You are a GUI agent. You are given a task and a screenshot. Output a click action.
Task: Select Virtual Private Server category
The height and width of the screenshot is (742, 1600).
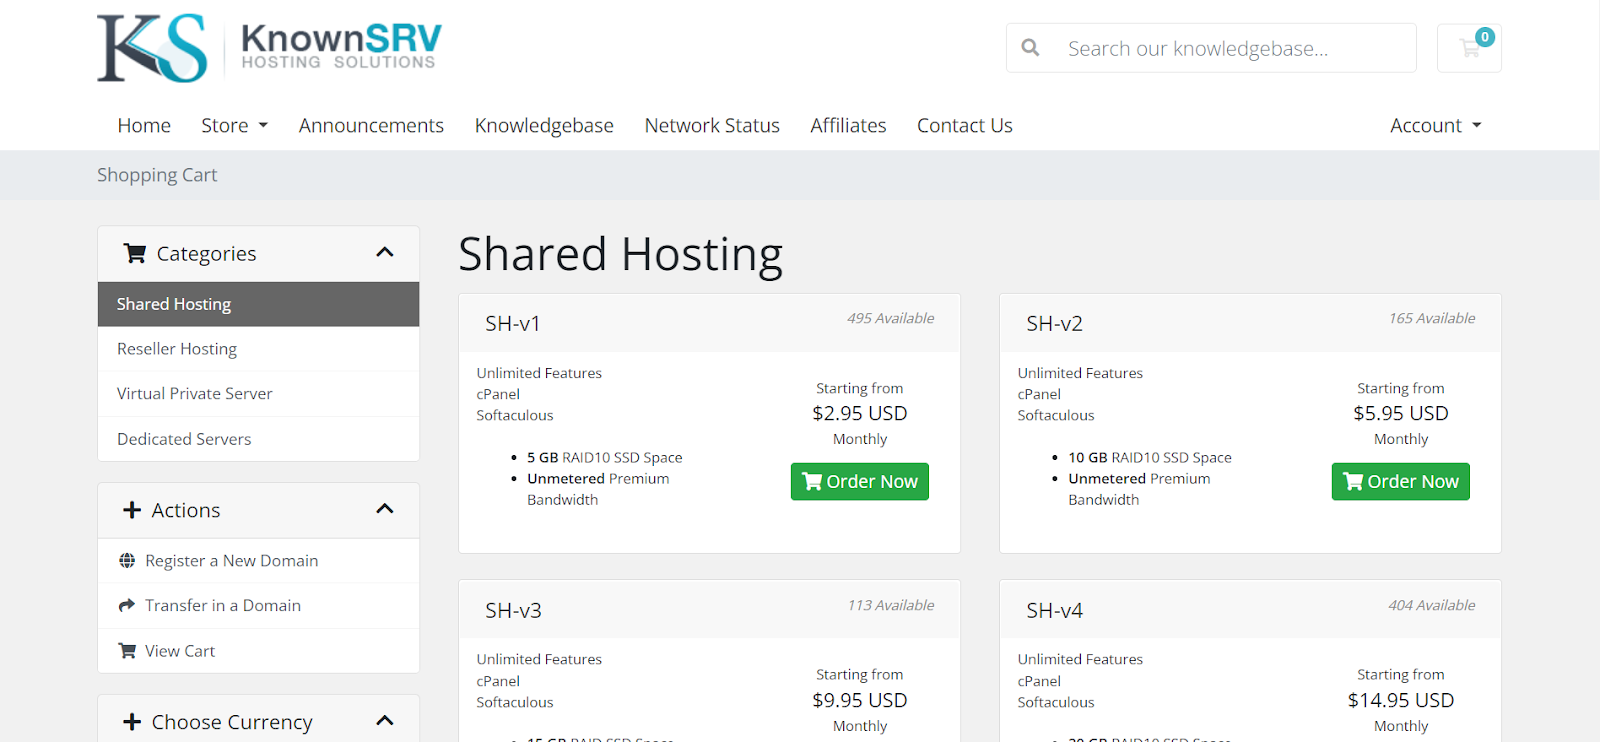[258, 394]
